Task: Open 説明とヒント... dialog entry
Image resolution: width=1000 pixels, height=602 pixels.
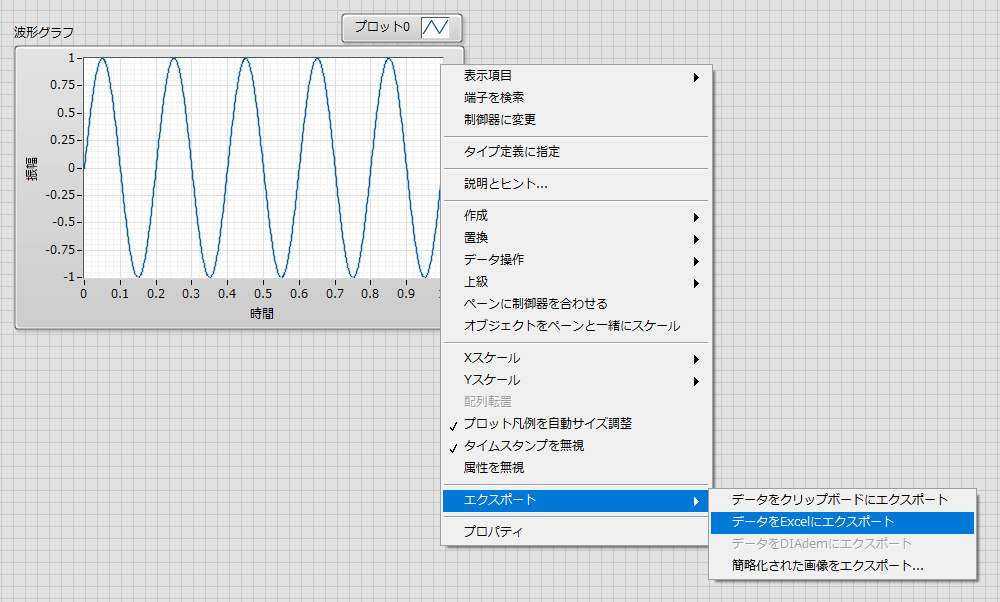Action: (576, 184)
